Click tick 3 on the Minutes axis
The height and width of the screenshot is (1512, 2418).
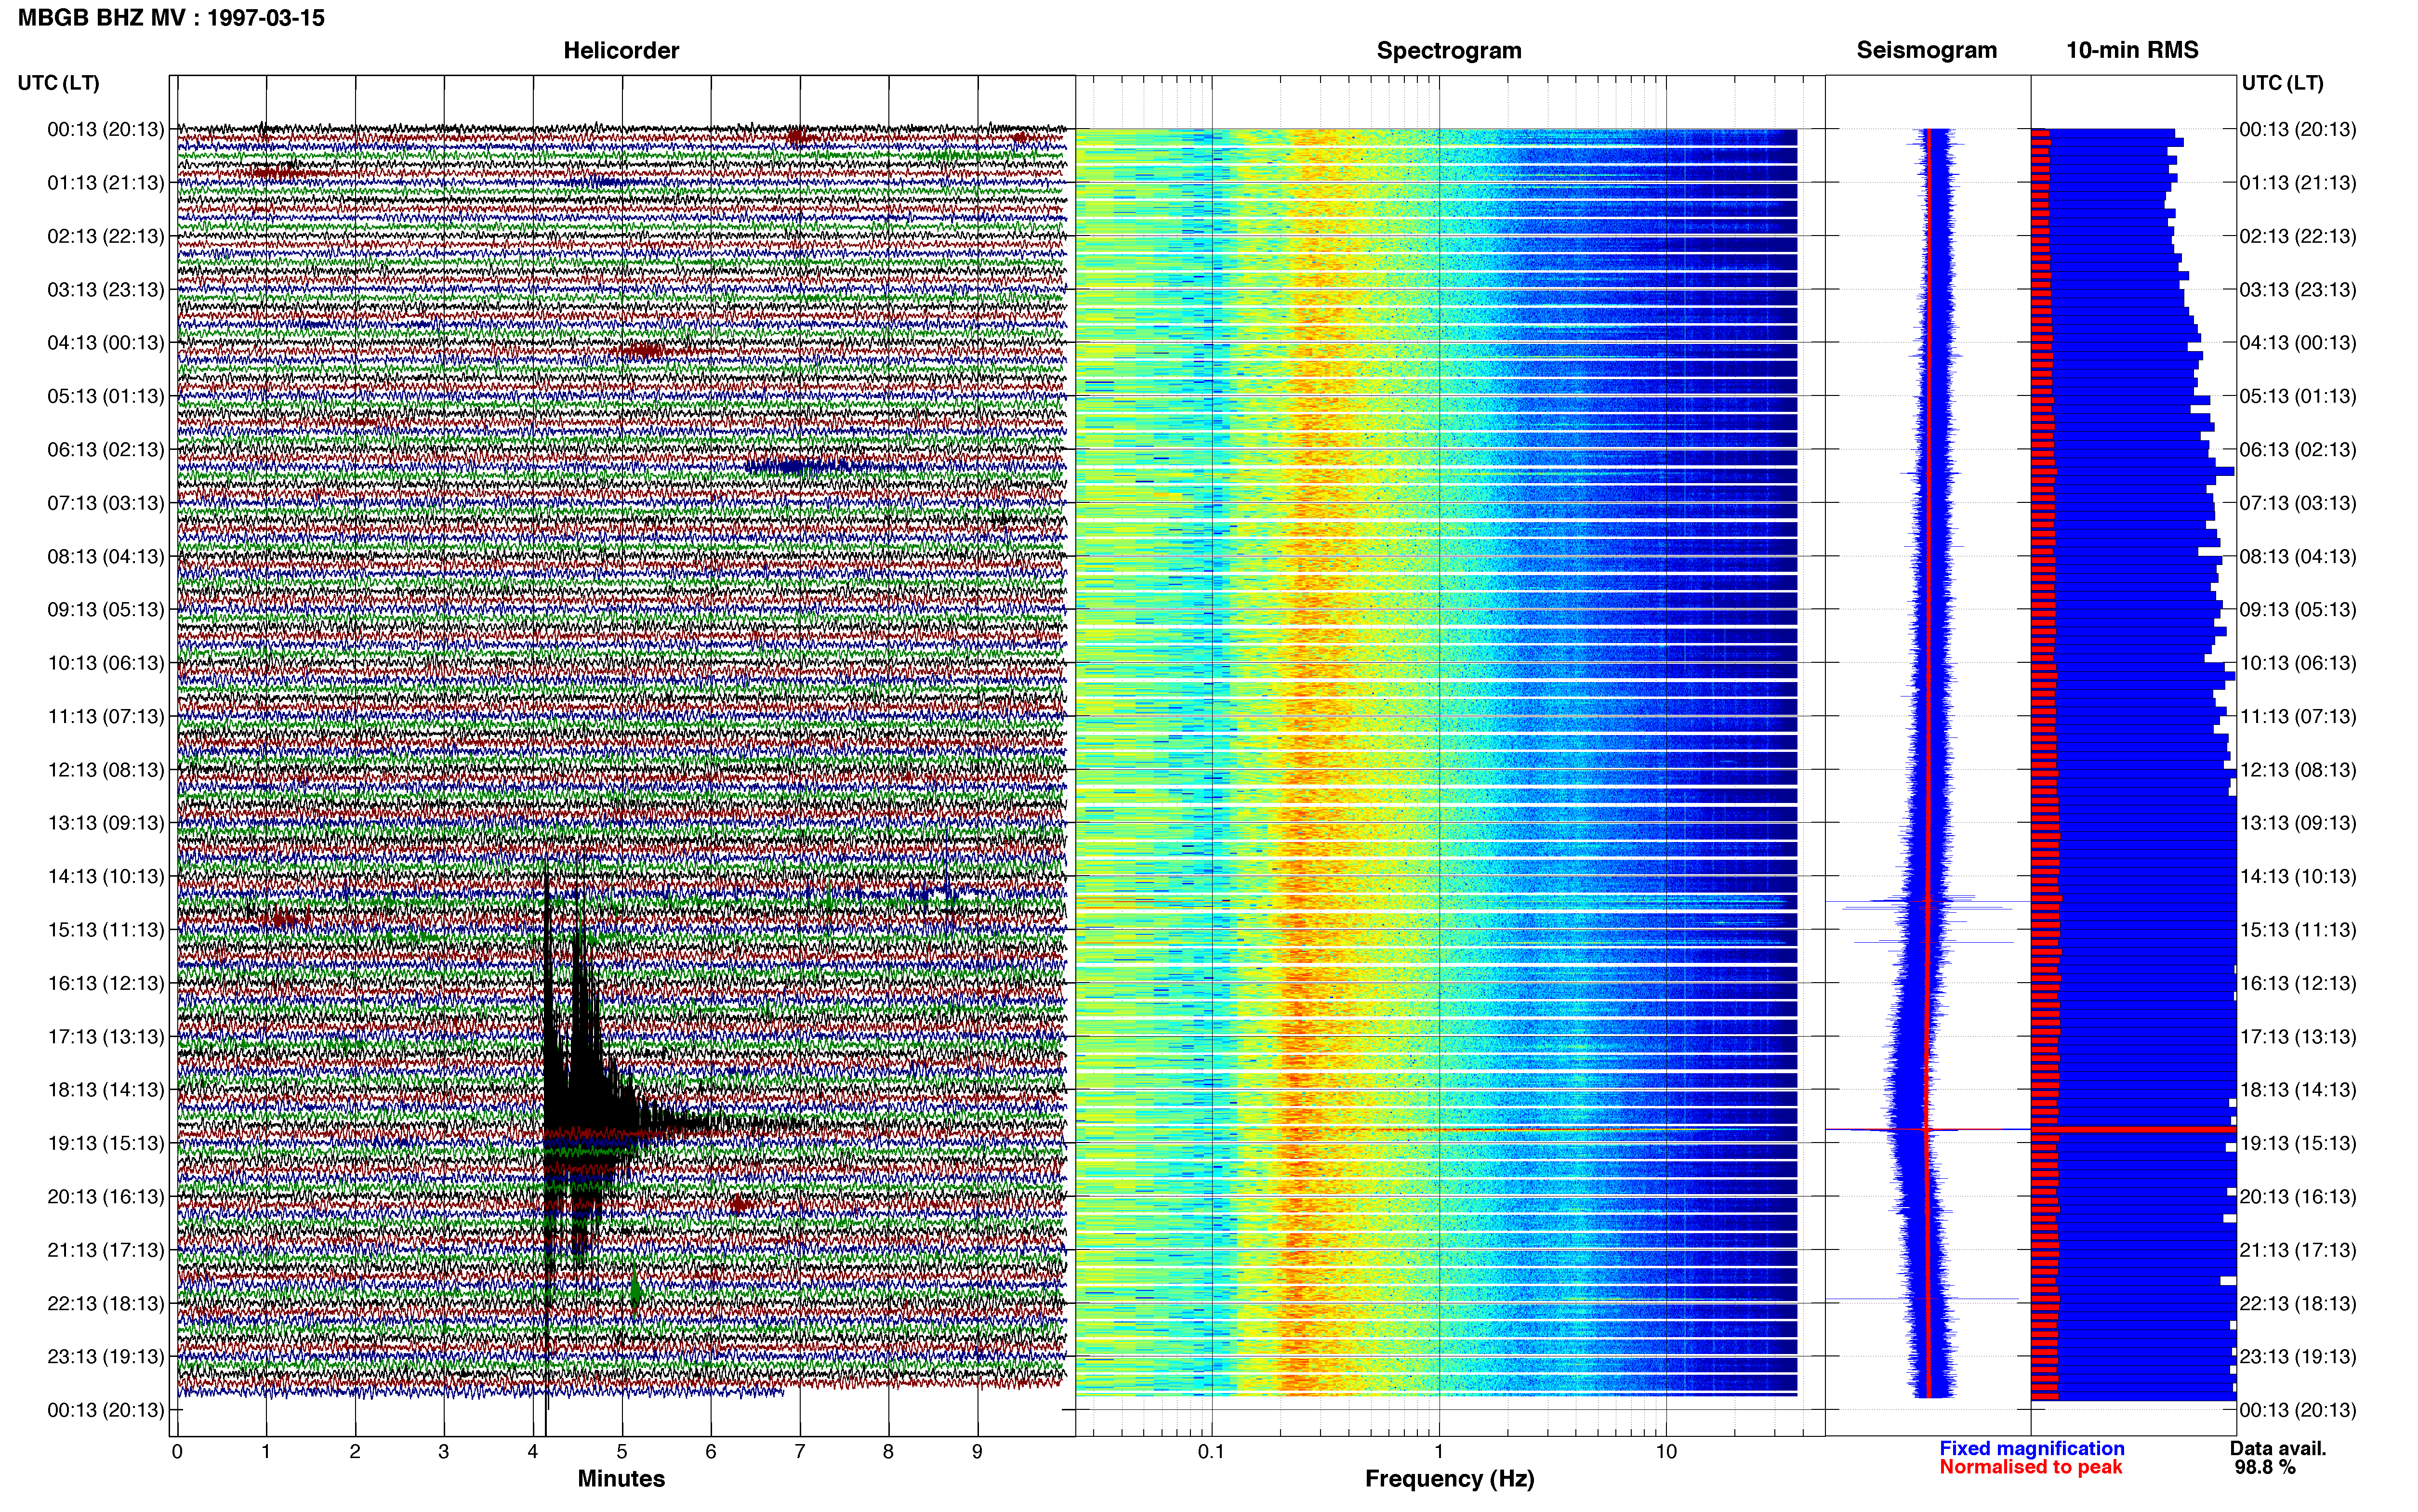click(444, 1452)
